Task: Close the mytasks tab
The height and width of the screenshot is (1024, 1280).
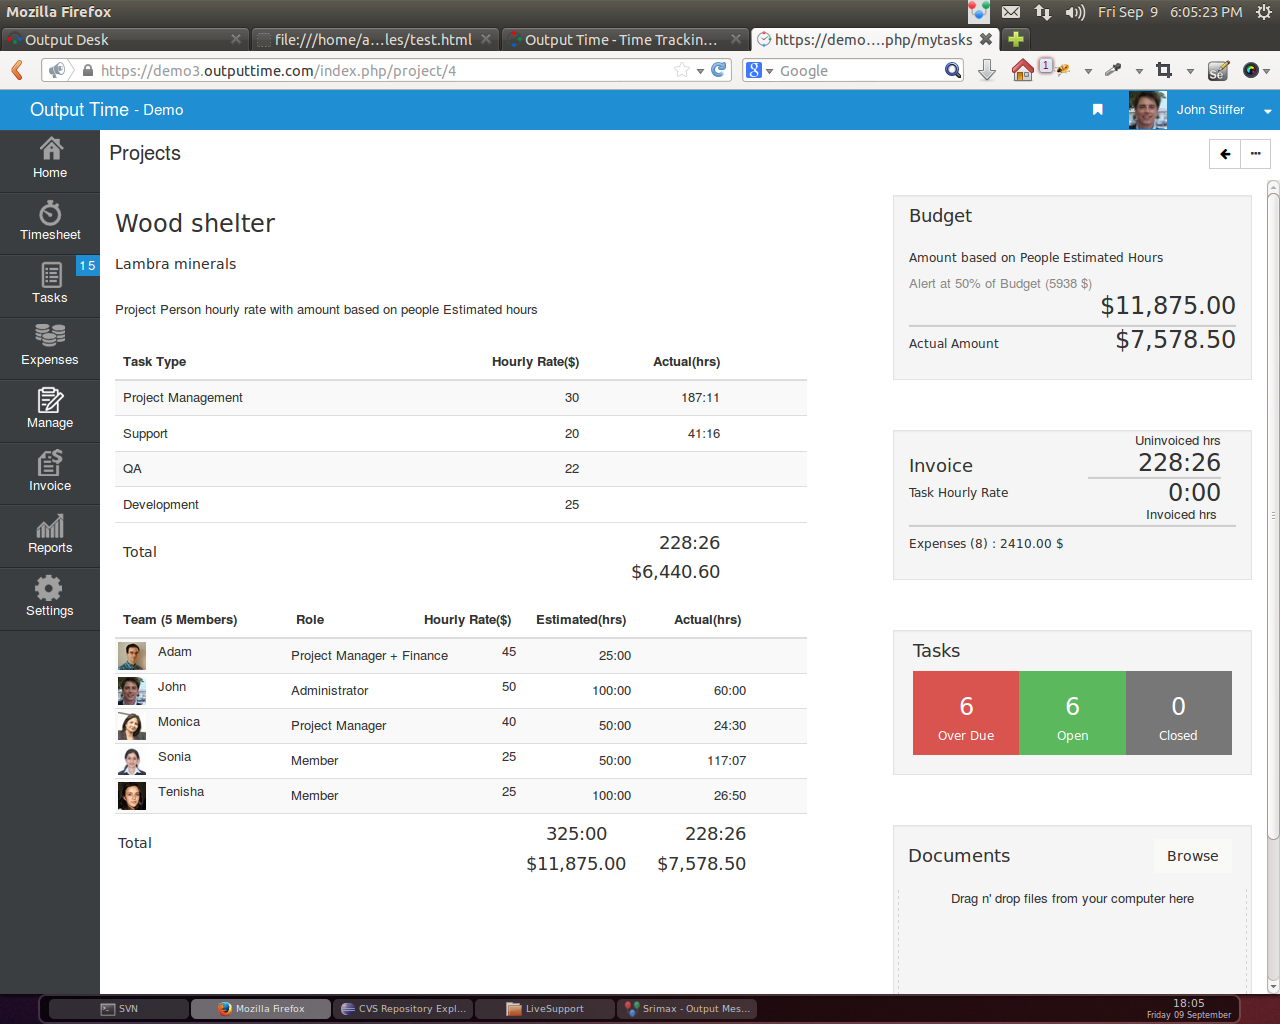Action: pos(986,39)
